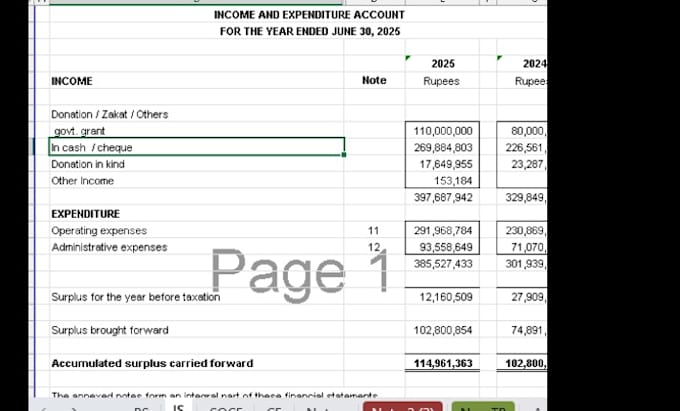This screenshot has height=411, width=680.
Task: Select the 2024 column's 74,891 brought forward value
Action: click(x=522, y=330)
